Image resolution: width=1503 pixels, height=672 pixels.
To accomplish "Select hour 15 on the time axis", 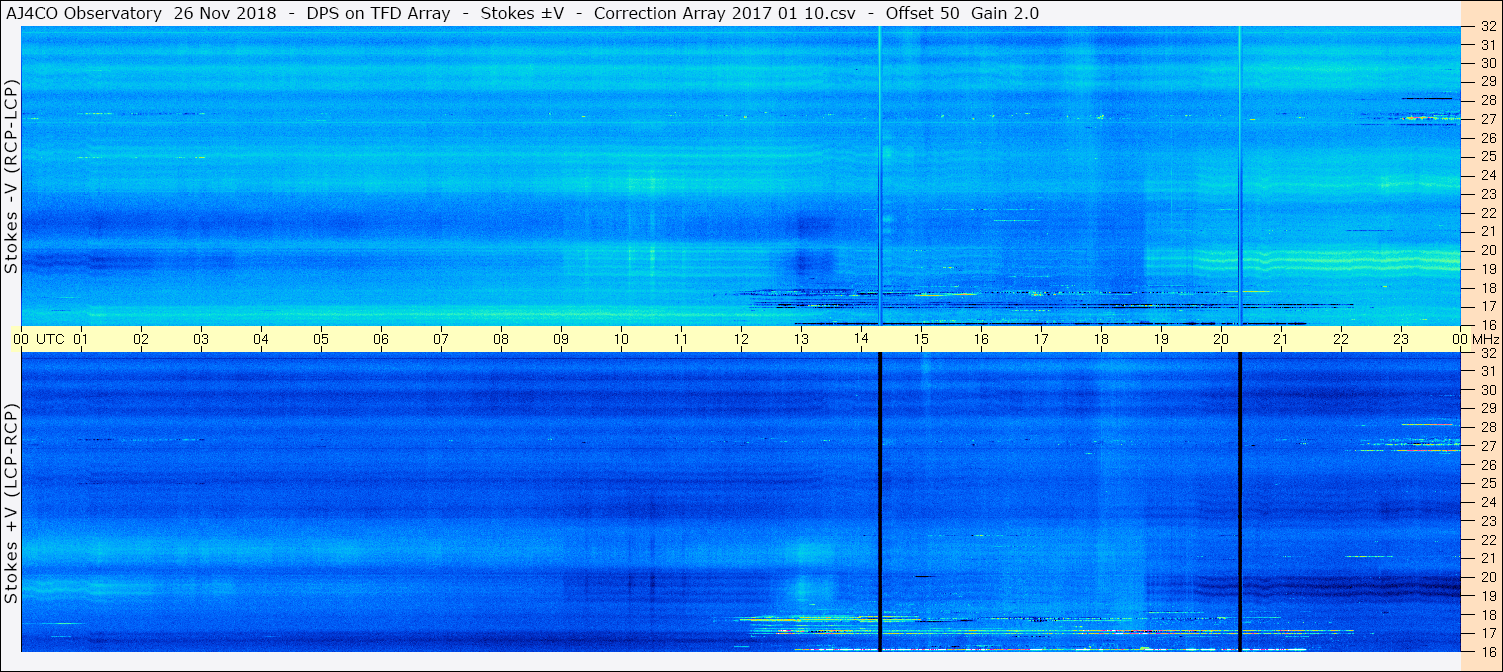I will tap(921, 339).
